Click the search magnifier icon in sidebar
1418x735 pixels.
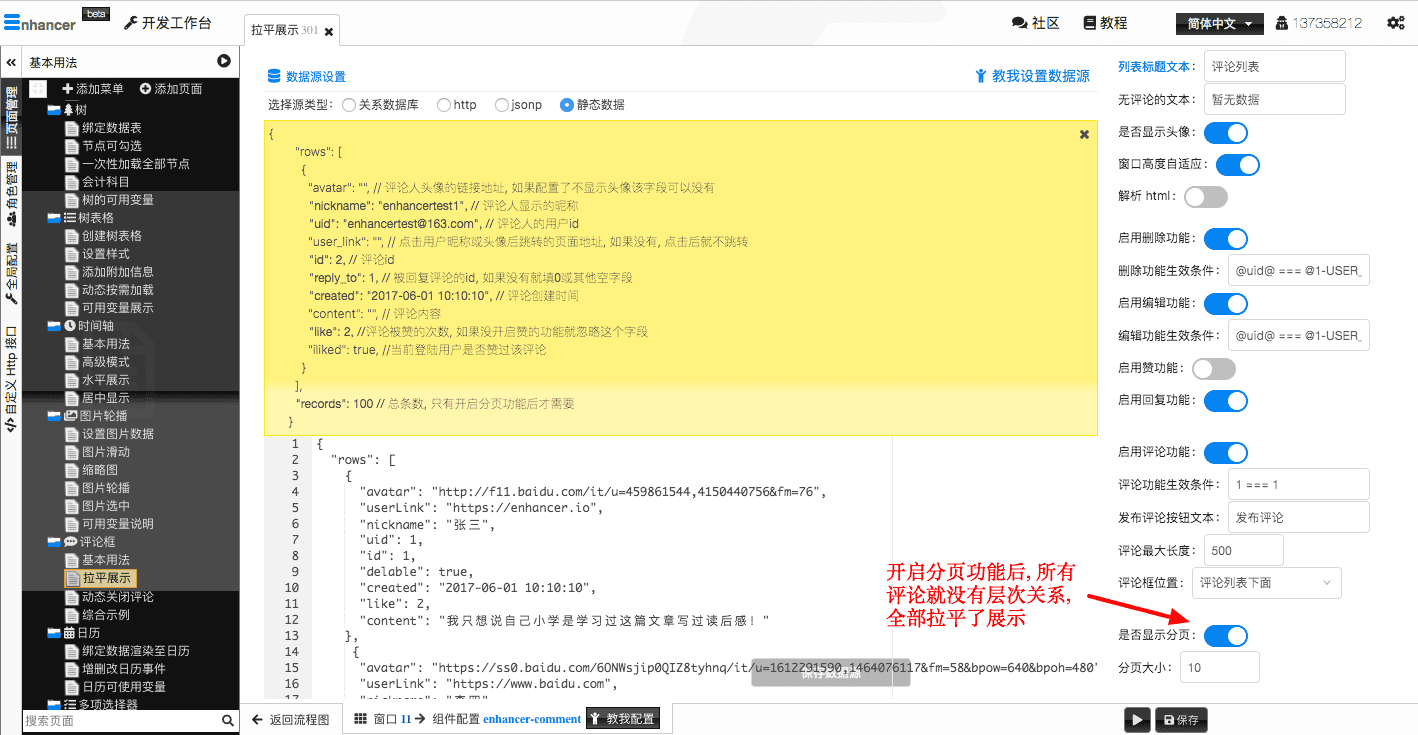228,720
